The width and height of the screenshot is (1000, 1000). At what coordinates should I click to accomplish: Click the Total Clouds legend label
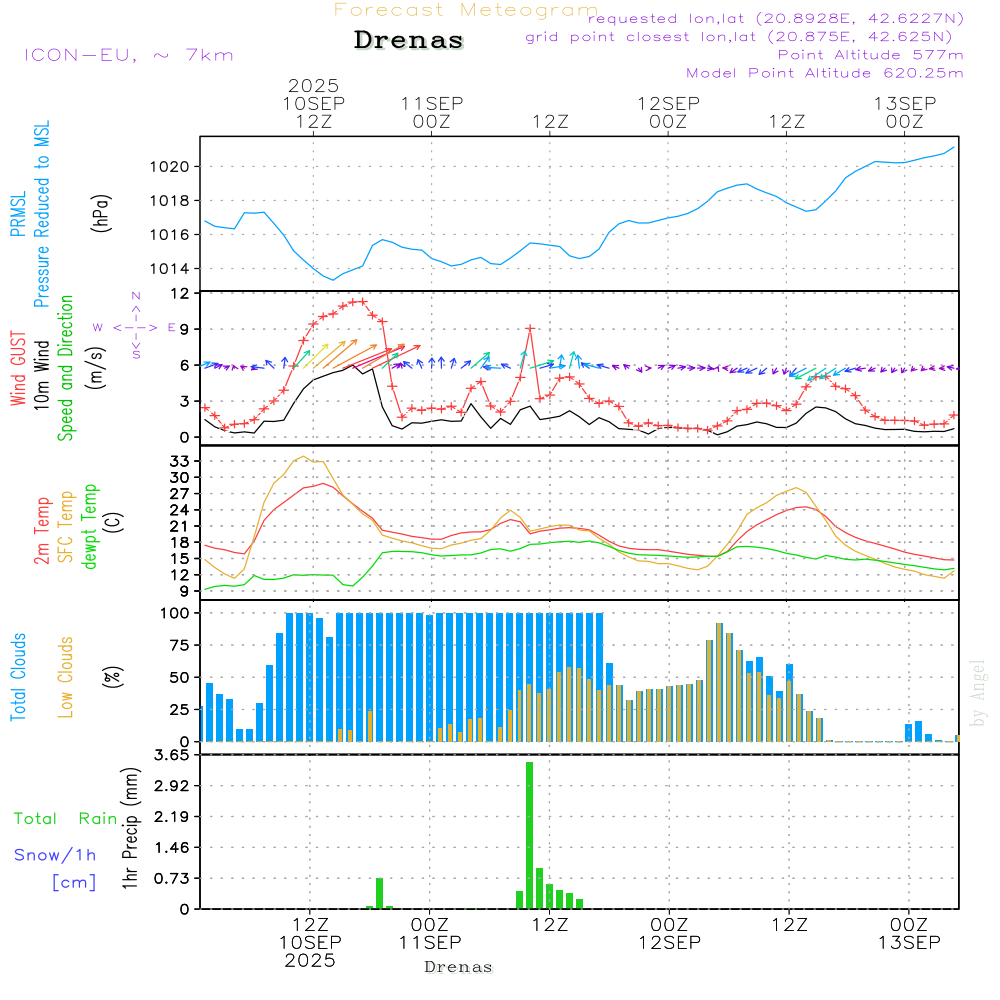(18, 677)
